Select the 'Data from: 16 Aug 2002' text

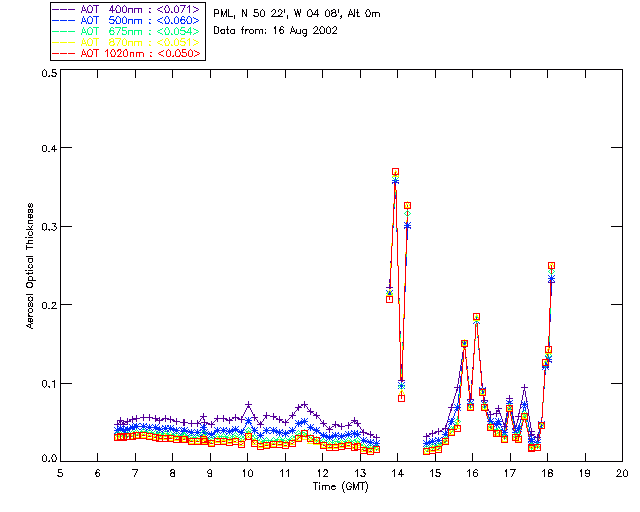point(276,31)
